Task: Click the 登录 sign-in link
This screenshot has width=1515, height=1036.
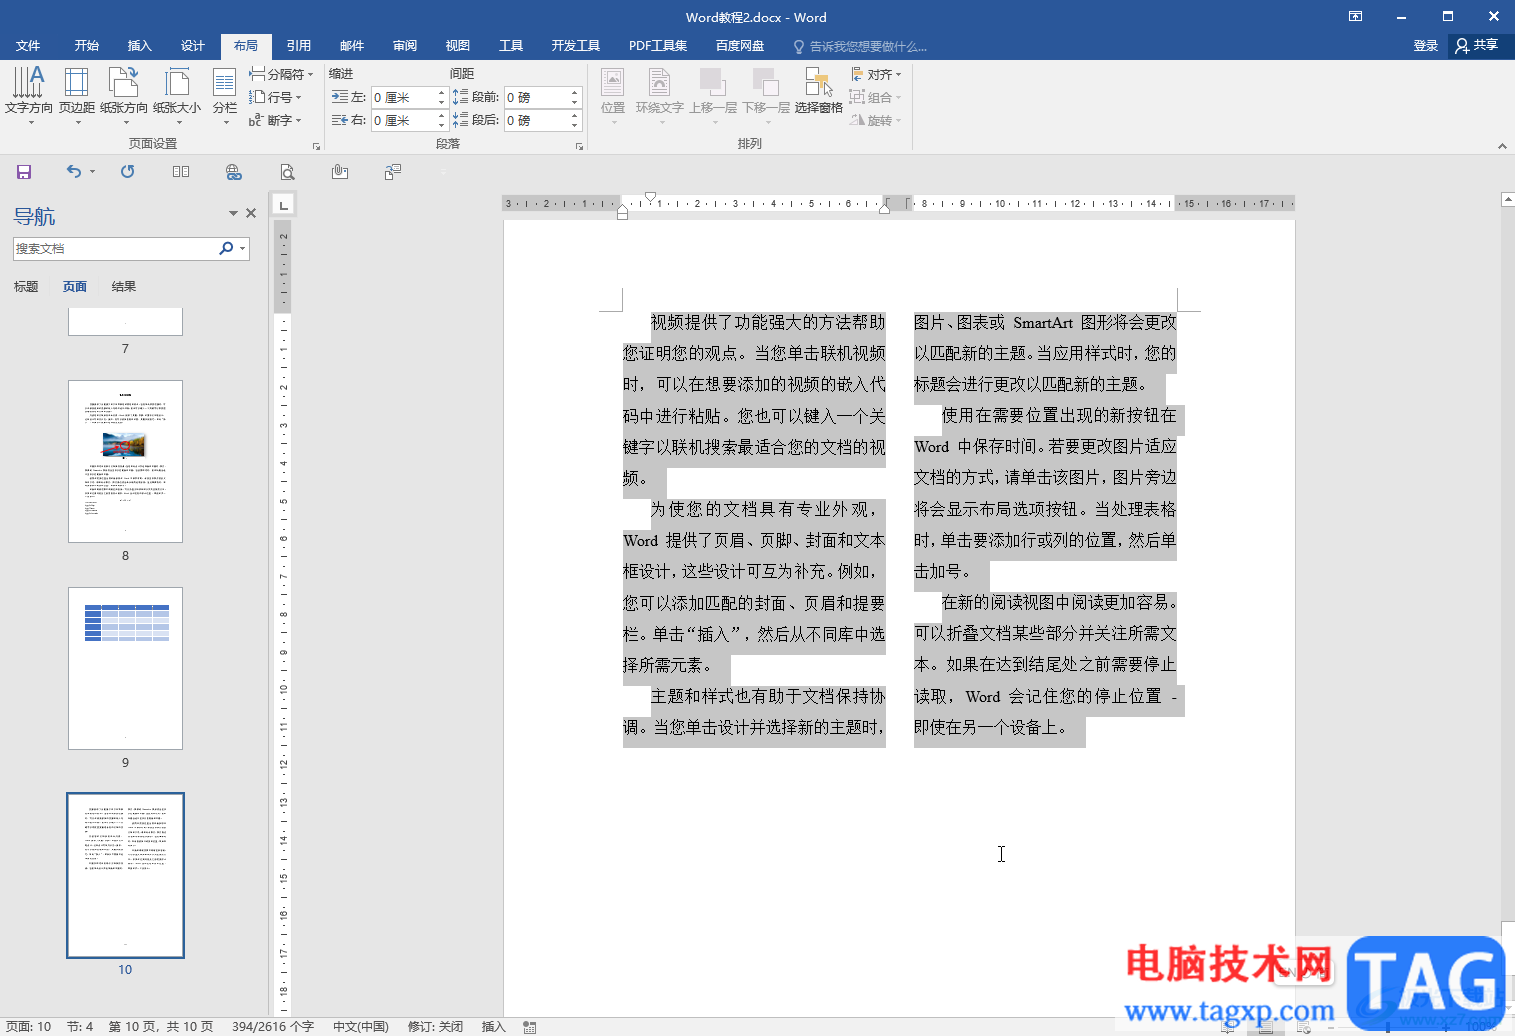Action: click(x=1426, y=46)
